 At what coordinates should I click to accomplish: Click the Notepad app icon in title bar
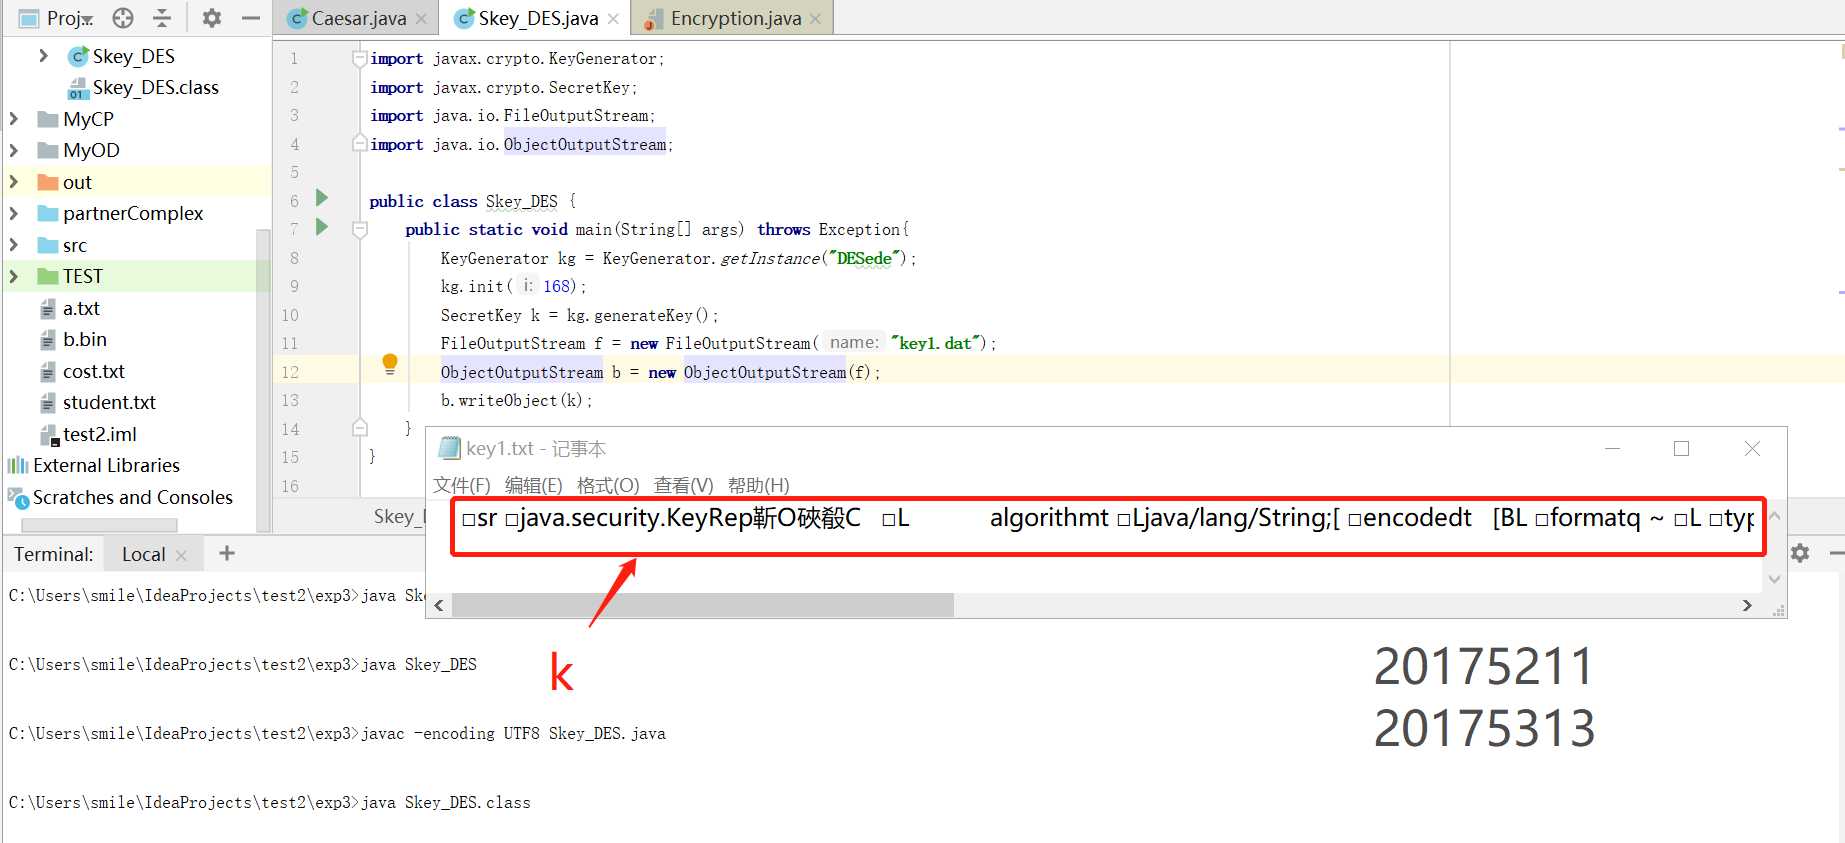(x=450, y=448)
